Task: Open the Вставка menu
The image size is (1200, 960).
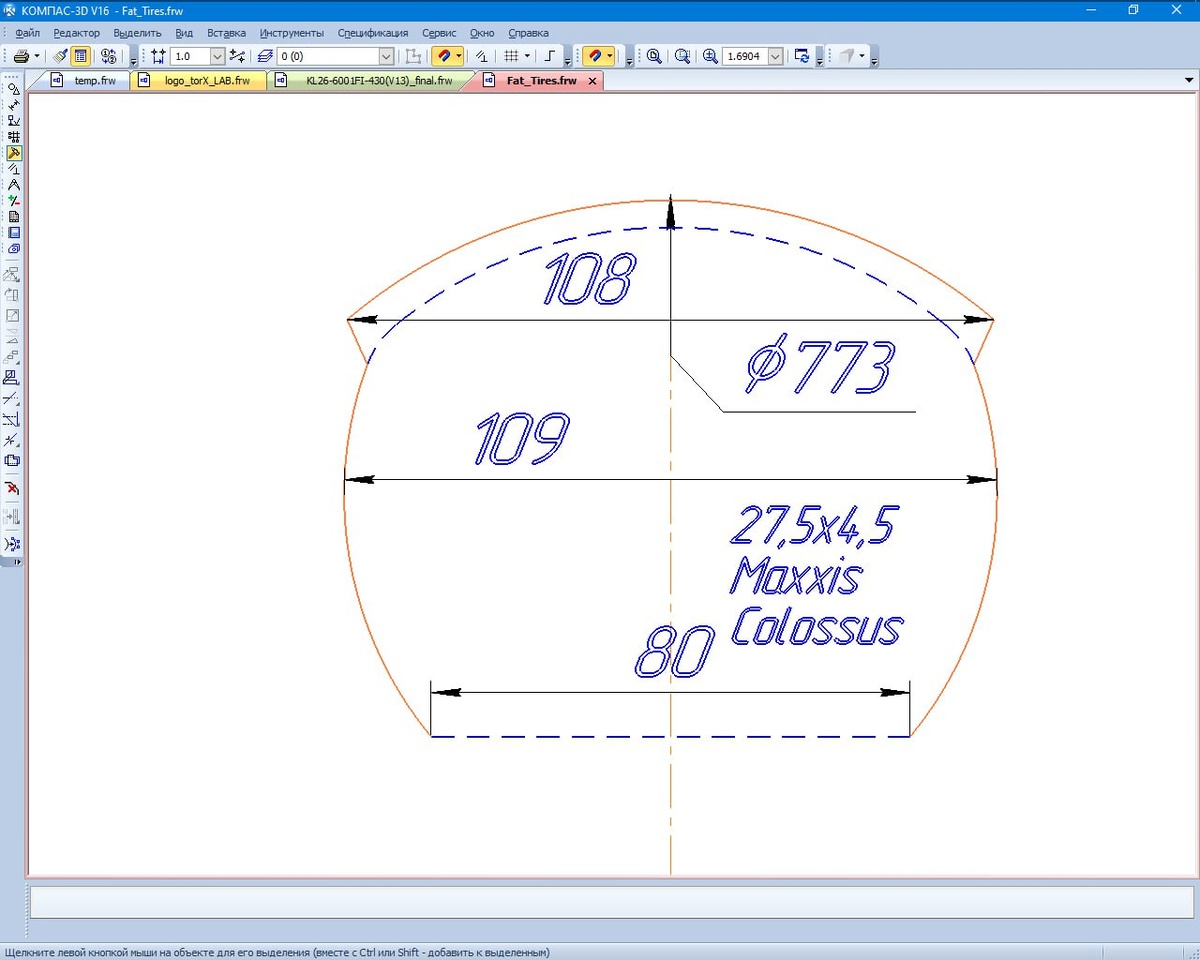Action: (x=226, y=33)
